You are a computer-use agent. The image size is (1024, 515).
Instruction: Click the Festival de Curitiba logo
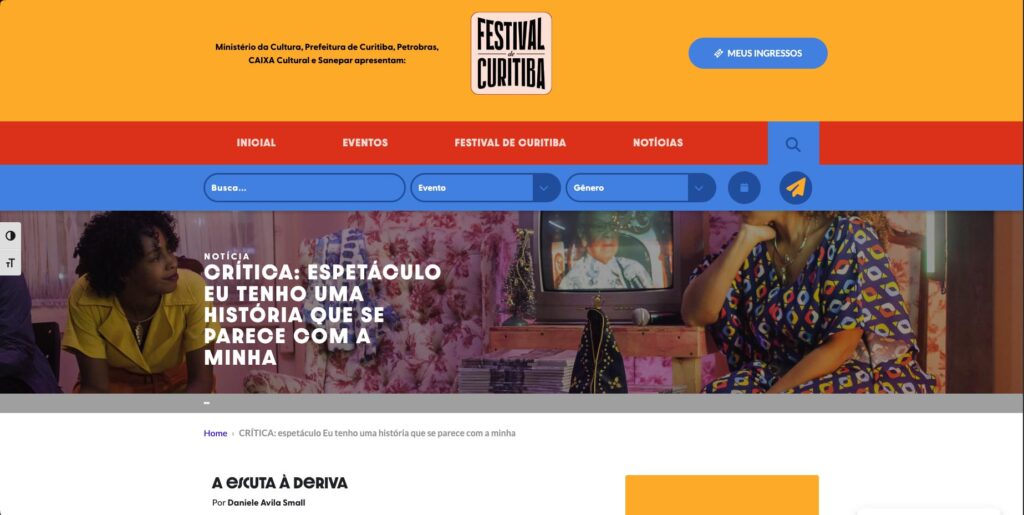511,54
